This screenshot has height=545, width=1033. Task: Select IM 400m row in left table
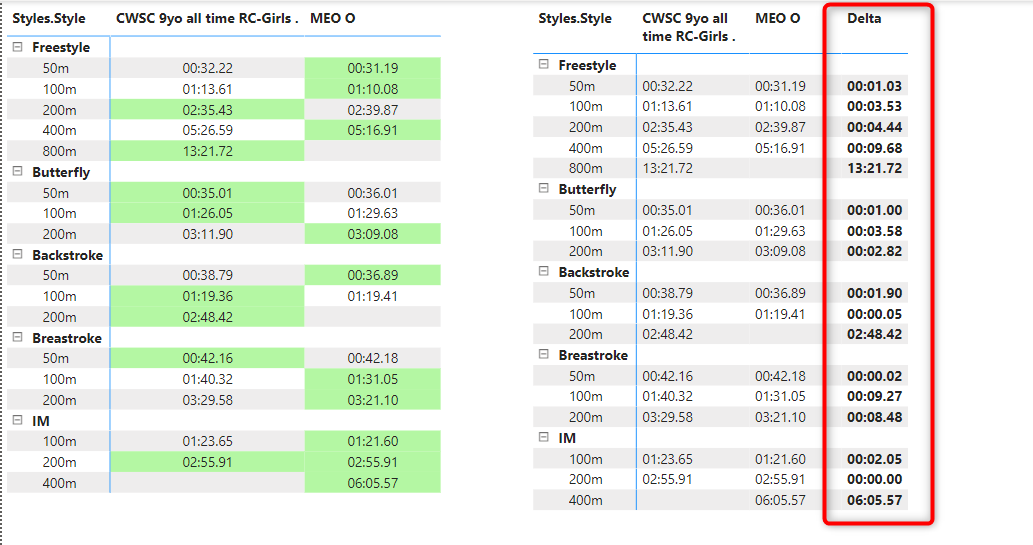pyautogui.click(x=224, y=483)
